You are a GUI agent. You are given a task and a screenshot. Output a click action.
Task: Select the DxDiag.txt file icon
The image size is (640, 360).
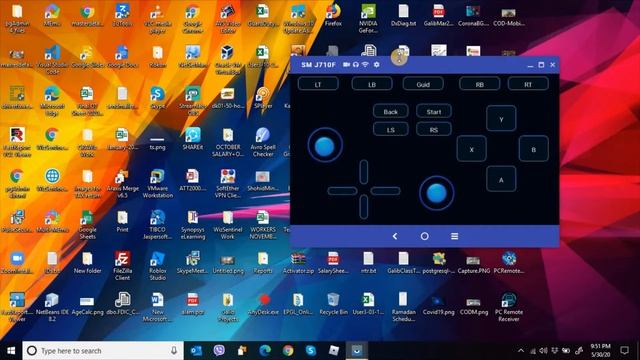pos(403,16)
